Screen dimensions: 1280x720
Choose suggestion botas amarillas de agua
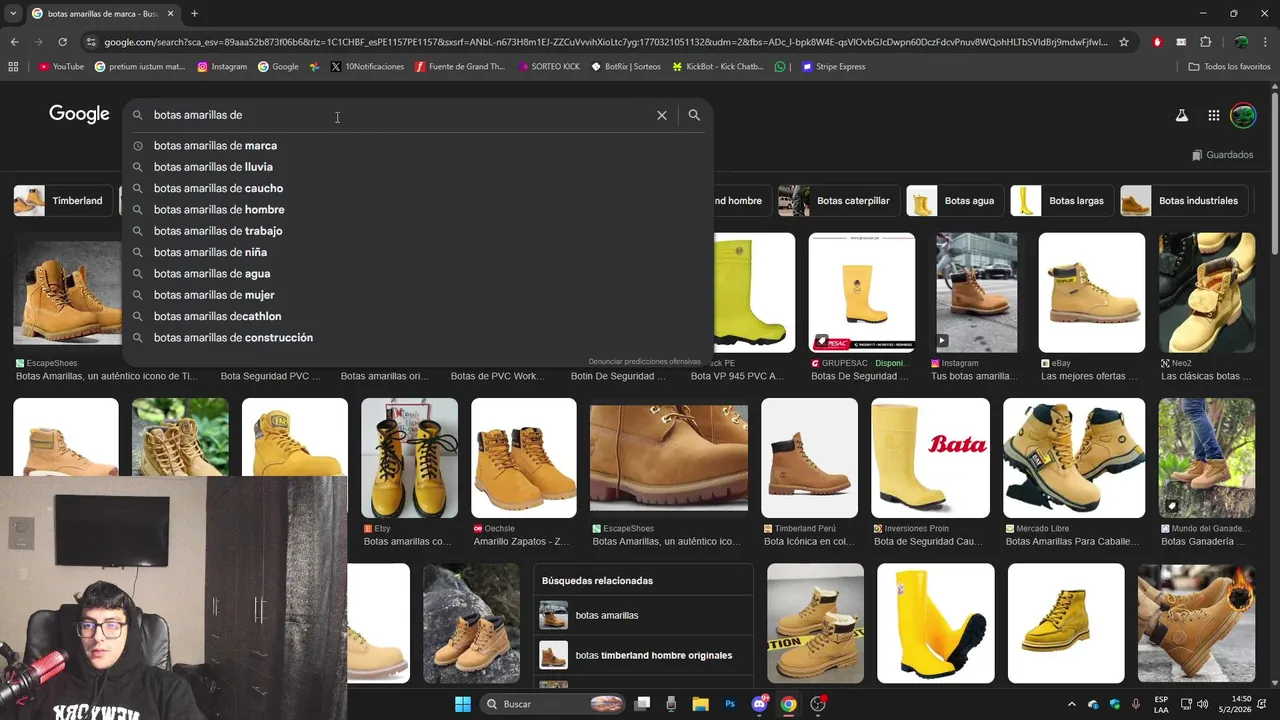coord(417,274)
